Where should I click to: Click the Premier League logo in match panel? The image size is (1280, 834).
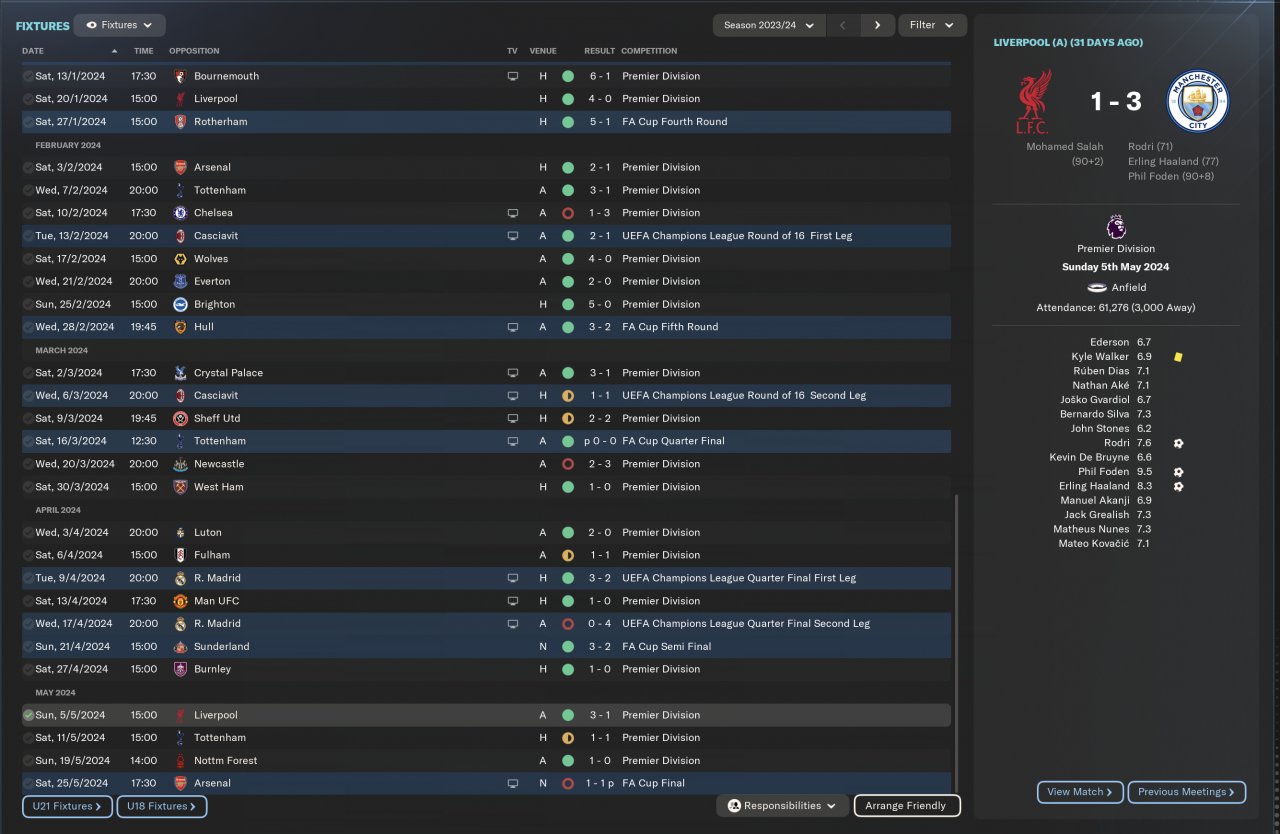point(1116,226)
